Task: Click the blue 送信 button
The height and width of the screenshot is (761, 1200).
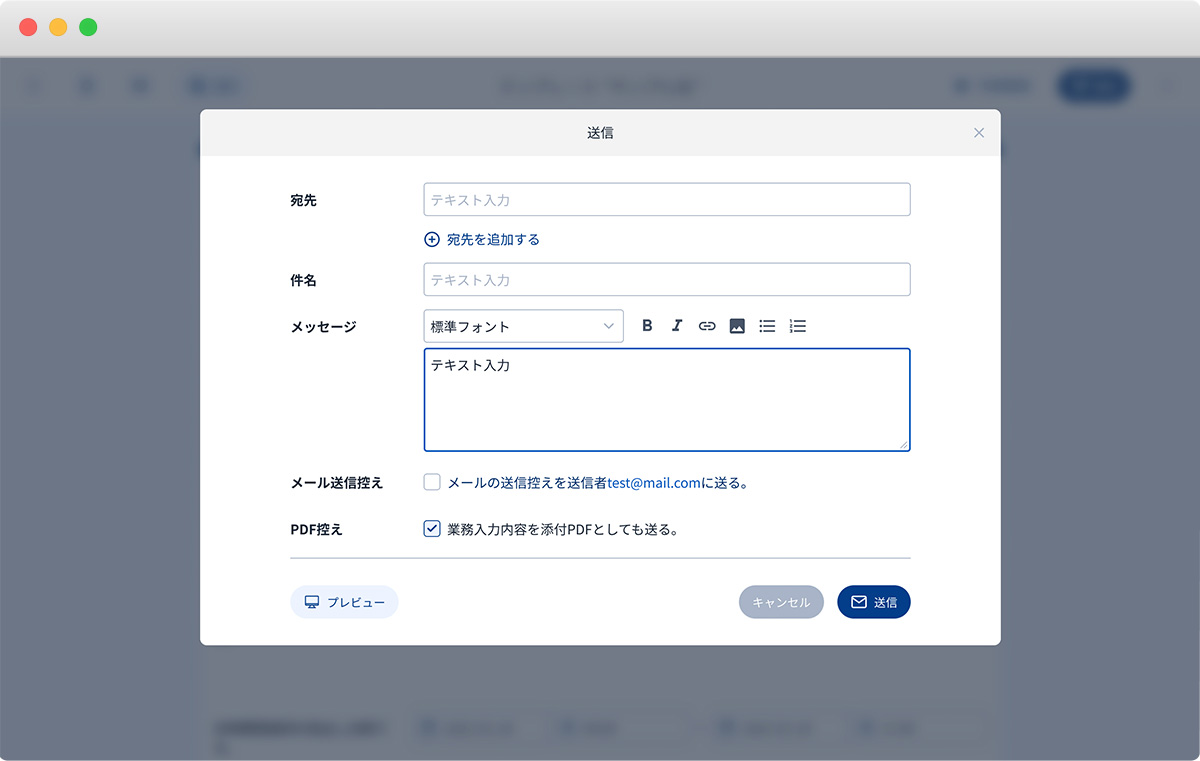Action: (873, 602)
